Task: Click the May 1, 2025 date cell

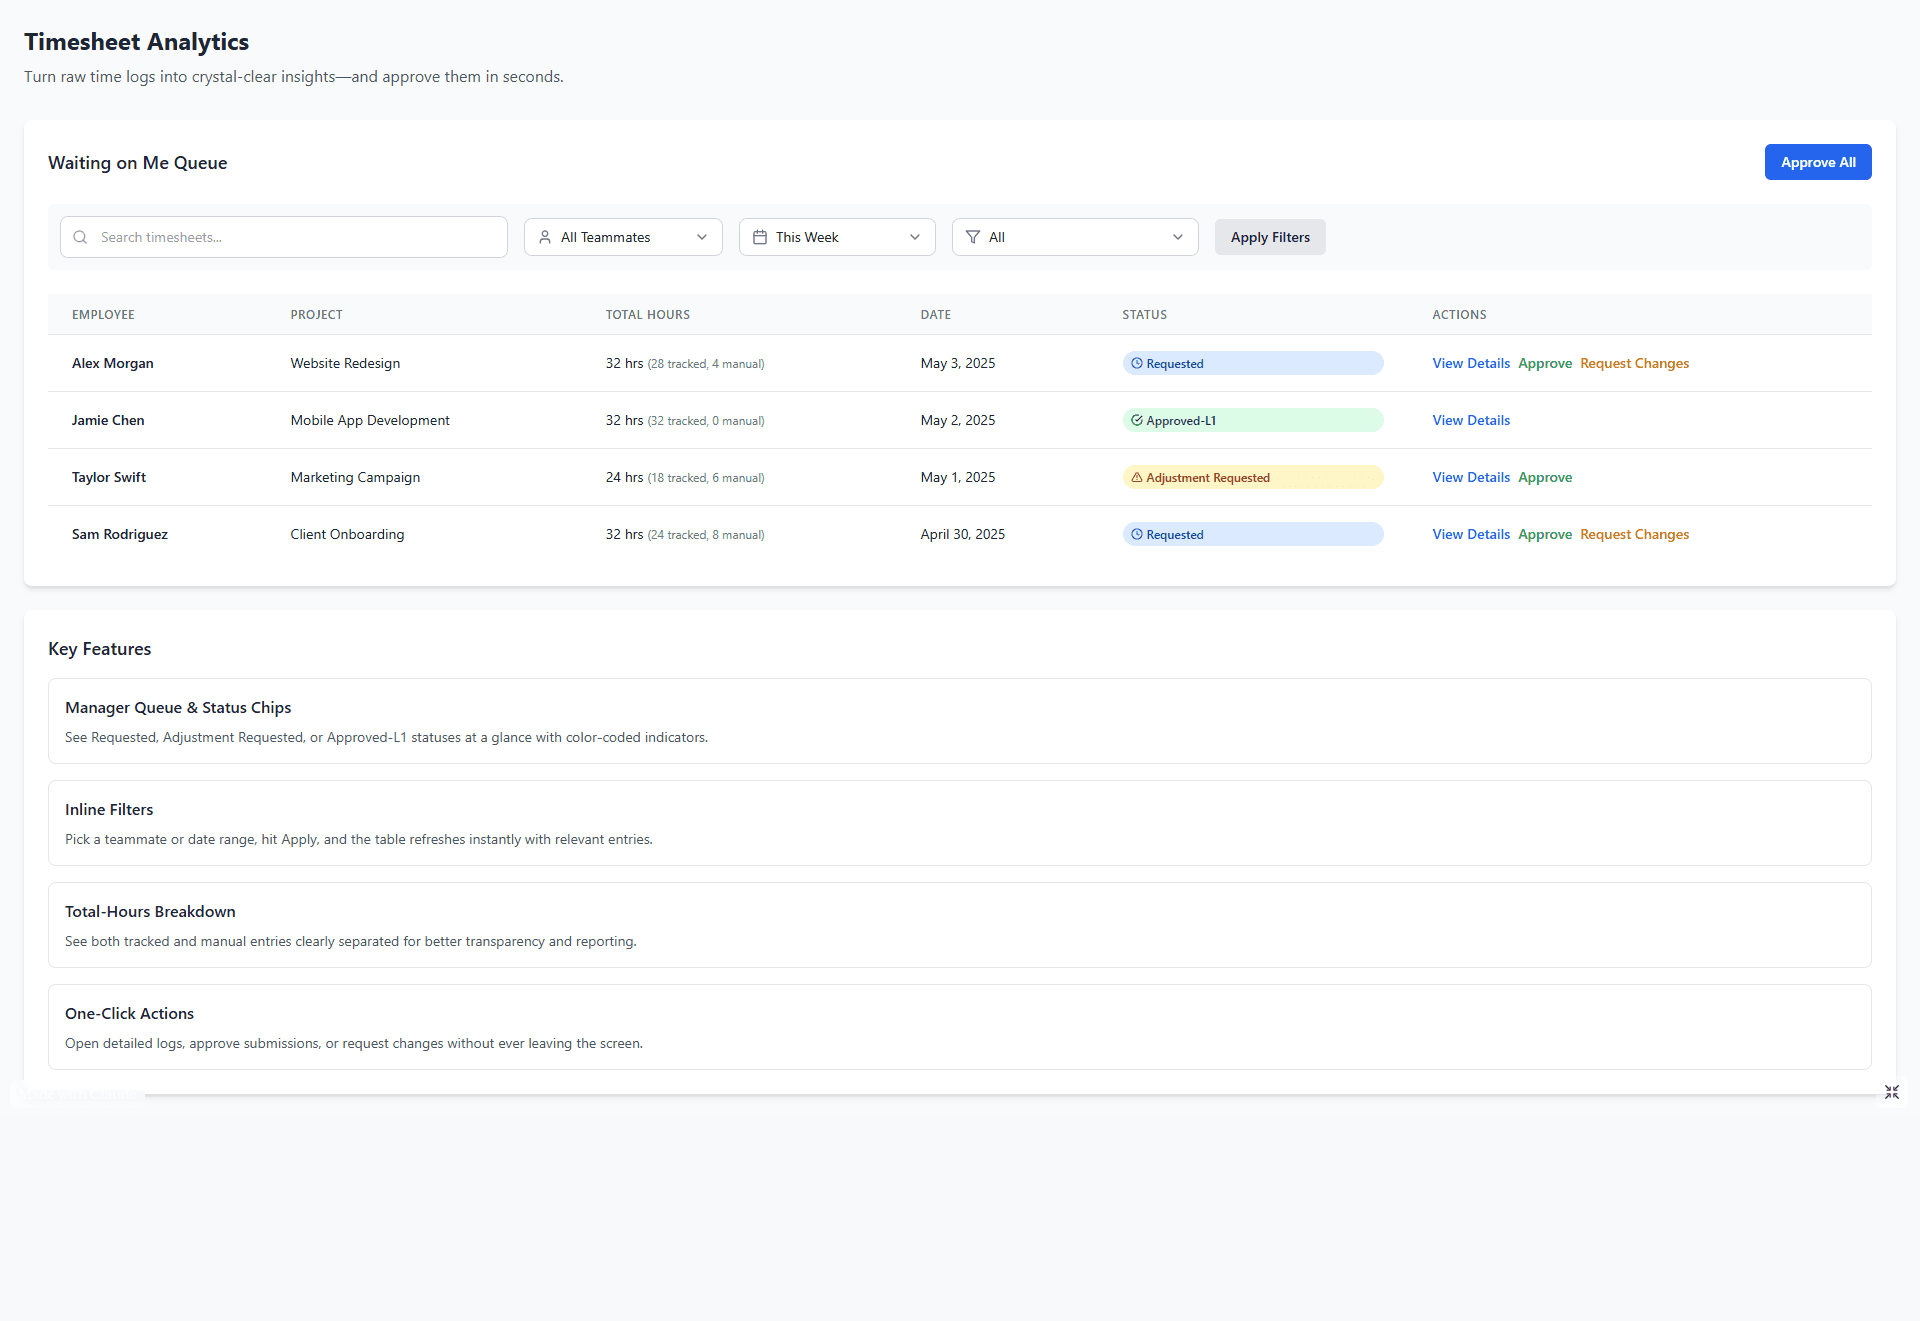Action: pyautogui.click(x=958, y=477)
